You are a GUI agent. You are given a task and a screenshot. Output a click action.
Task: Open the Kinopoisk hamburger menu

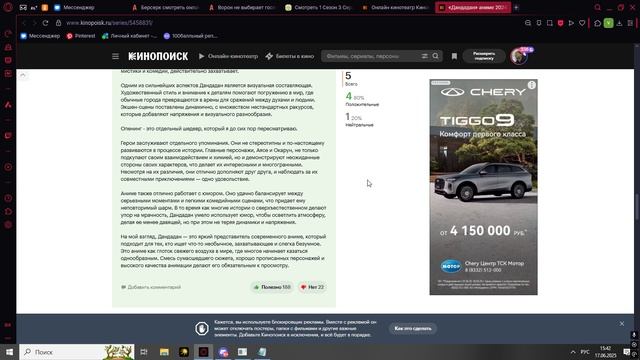tap(116, 56)
